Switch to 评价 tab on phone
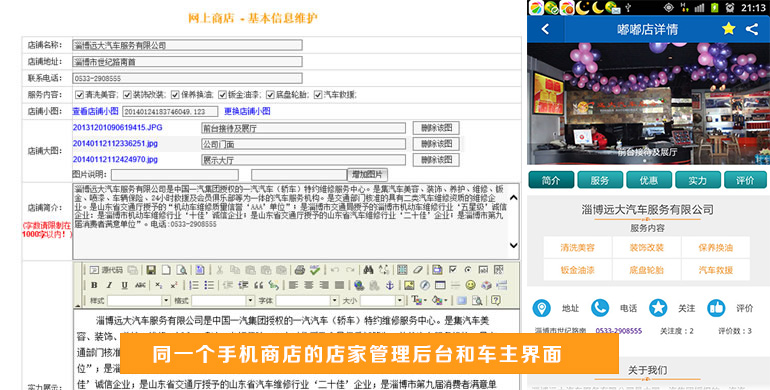The image size is (770, 390). (x=745, y=180)
